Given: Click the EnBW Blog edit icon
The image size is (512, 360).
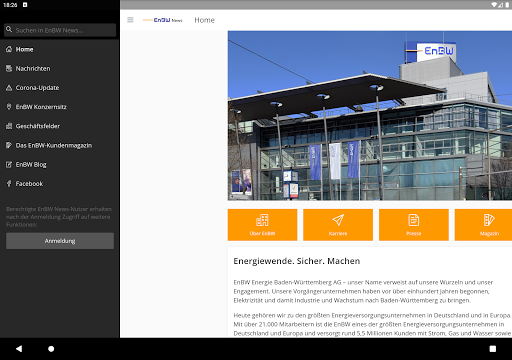Looking at the screenshot, I should [x=9, y=165].
